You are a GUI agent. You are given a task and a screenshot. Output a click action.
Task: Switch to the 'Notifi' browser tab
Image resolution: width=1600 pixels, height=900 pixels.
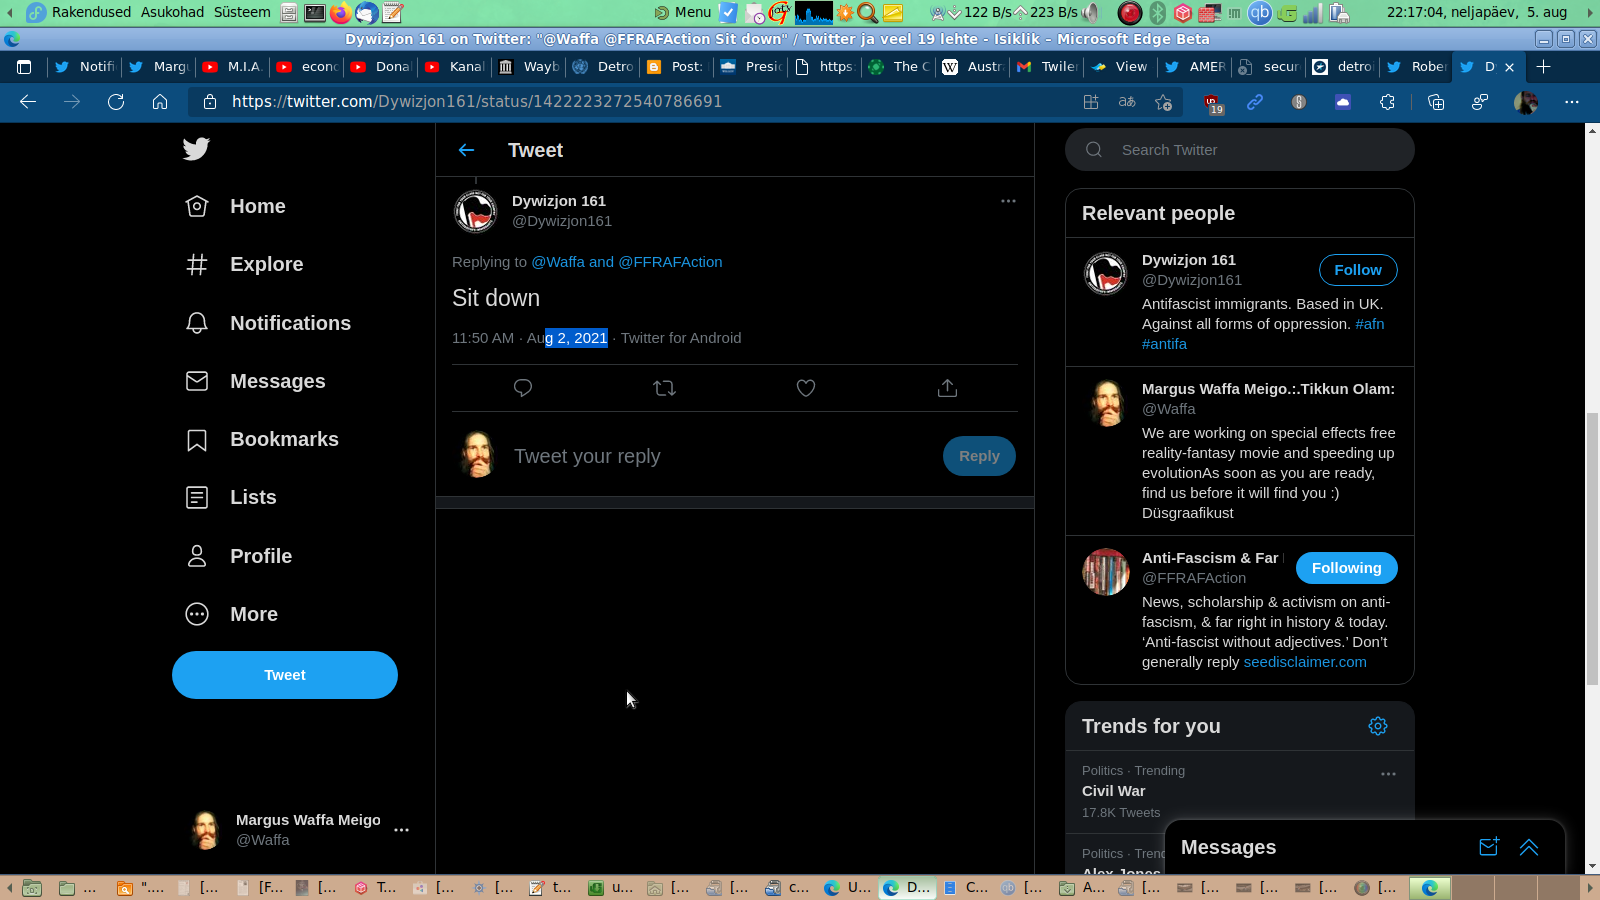click(85, 67)
